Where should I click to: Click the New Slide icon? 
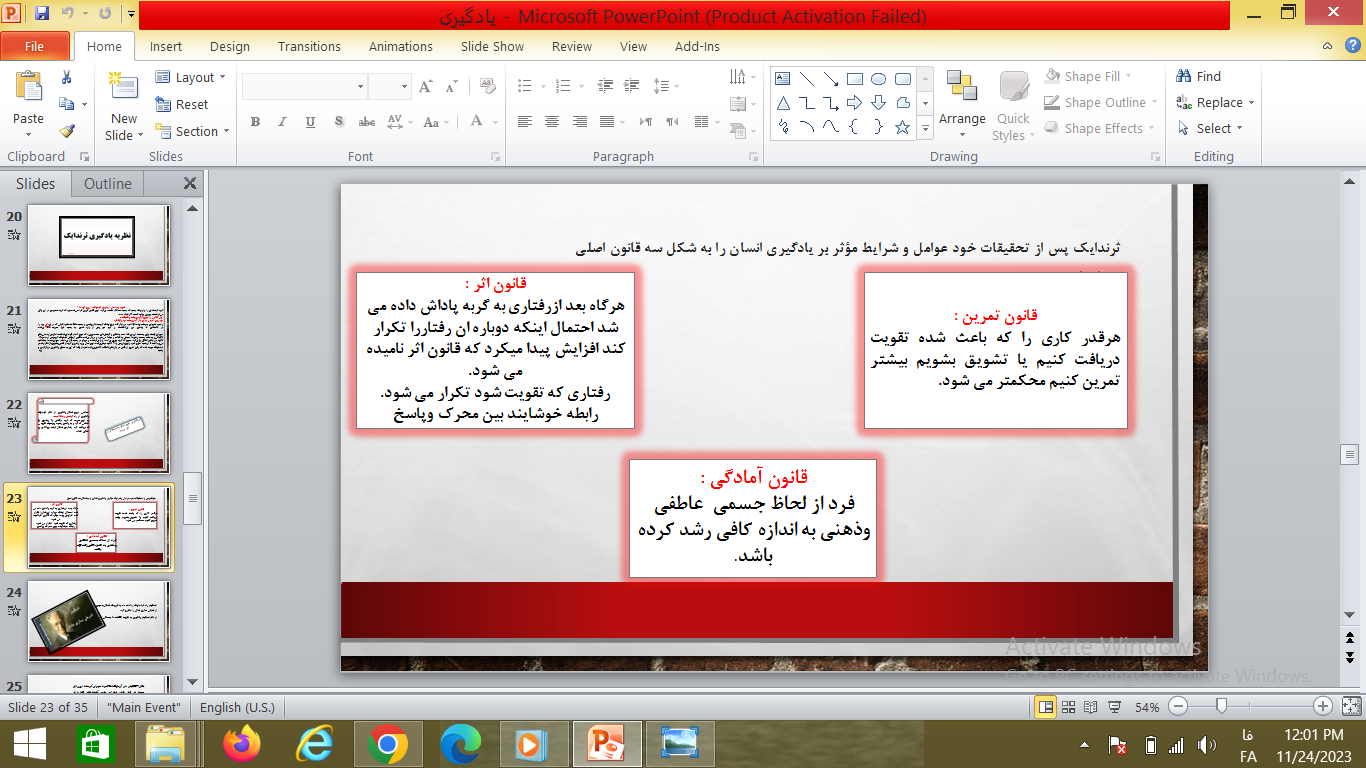tap(124, 88)
